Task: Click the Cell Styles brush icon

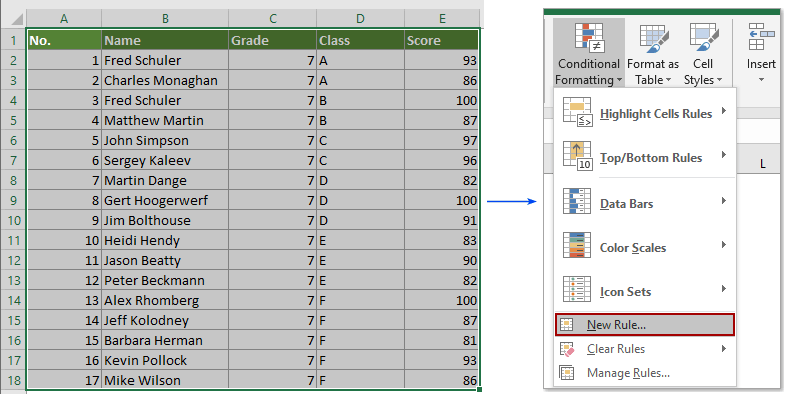Action: pos(704,37)
